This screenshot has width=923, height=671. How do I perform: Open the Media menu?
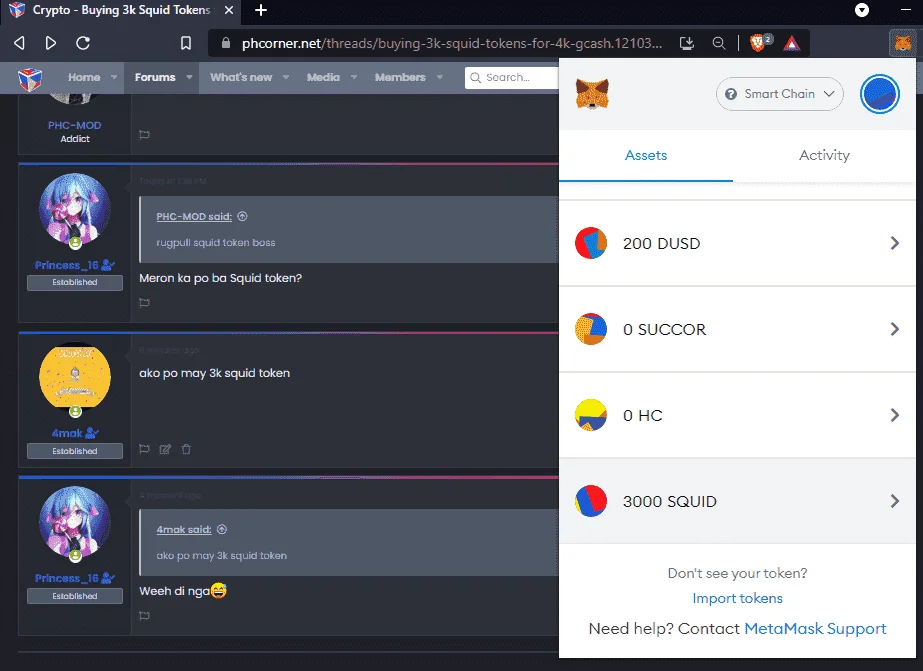point(323,77)
